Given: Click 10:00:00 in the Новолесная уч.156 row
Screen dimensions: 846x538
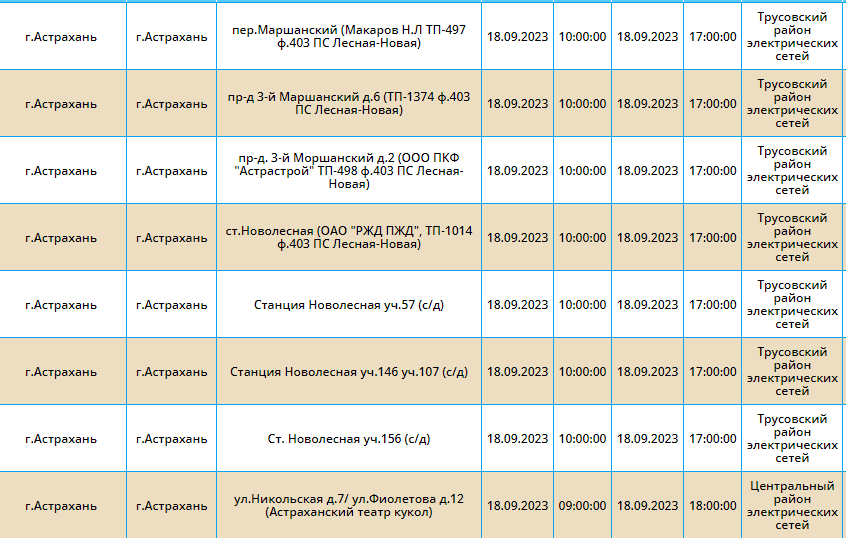Looking at the screenshot, I should [x=582, y=439].
